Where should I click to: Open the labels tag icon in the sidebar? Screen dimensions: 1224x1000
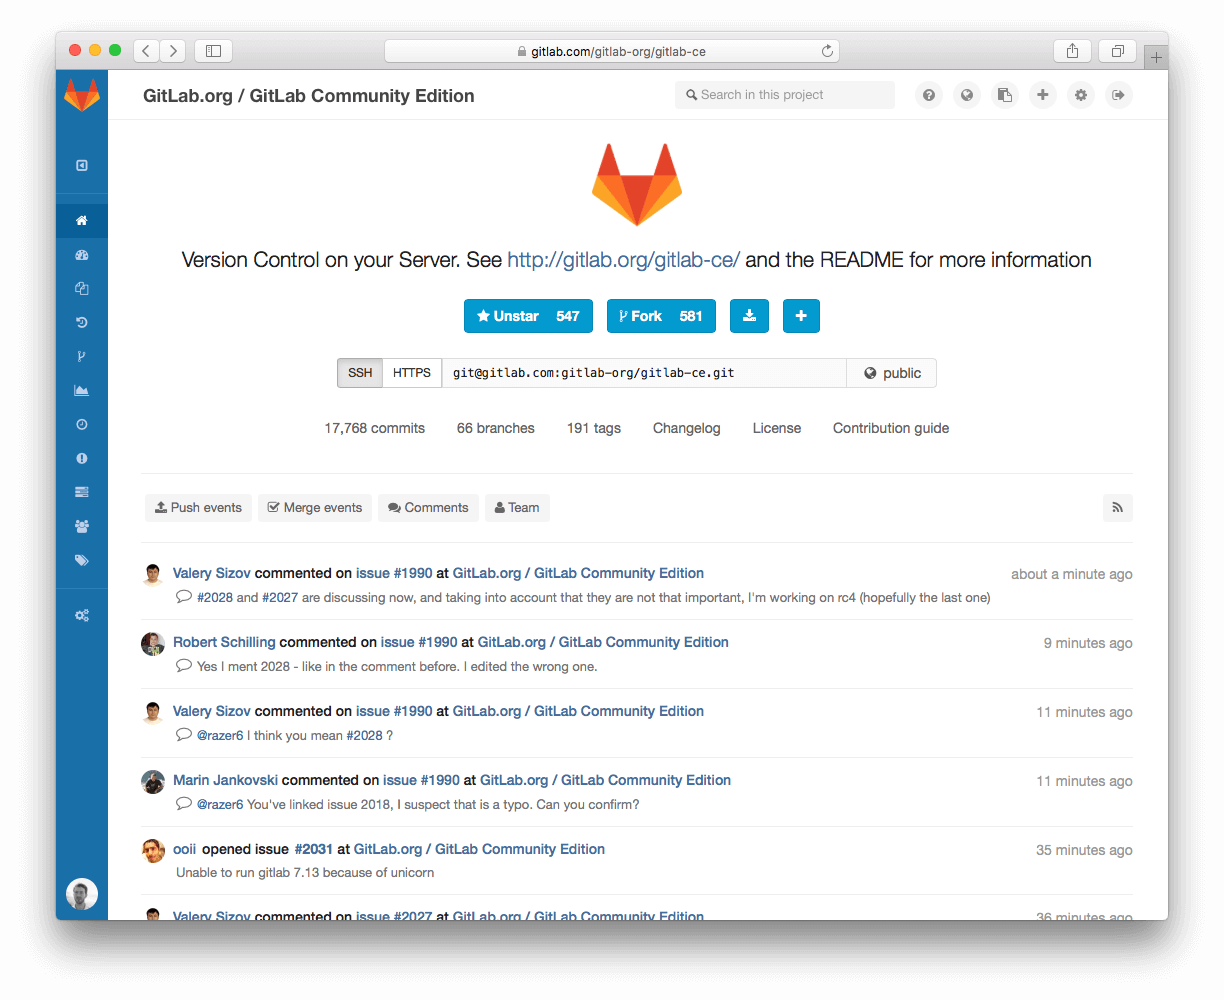[x=82, y=559]
